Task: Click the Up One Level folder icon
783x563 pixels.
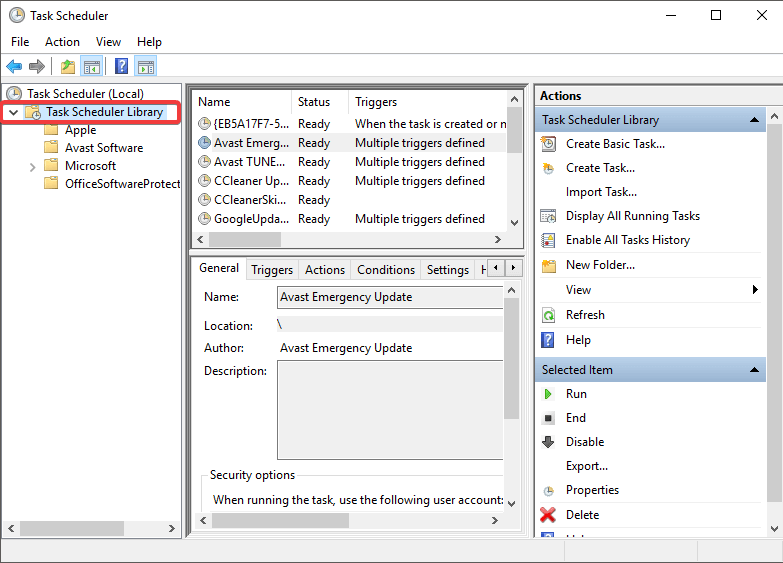Action: pos(67,66)
